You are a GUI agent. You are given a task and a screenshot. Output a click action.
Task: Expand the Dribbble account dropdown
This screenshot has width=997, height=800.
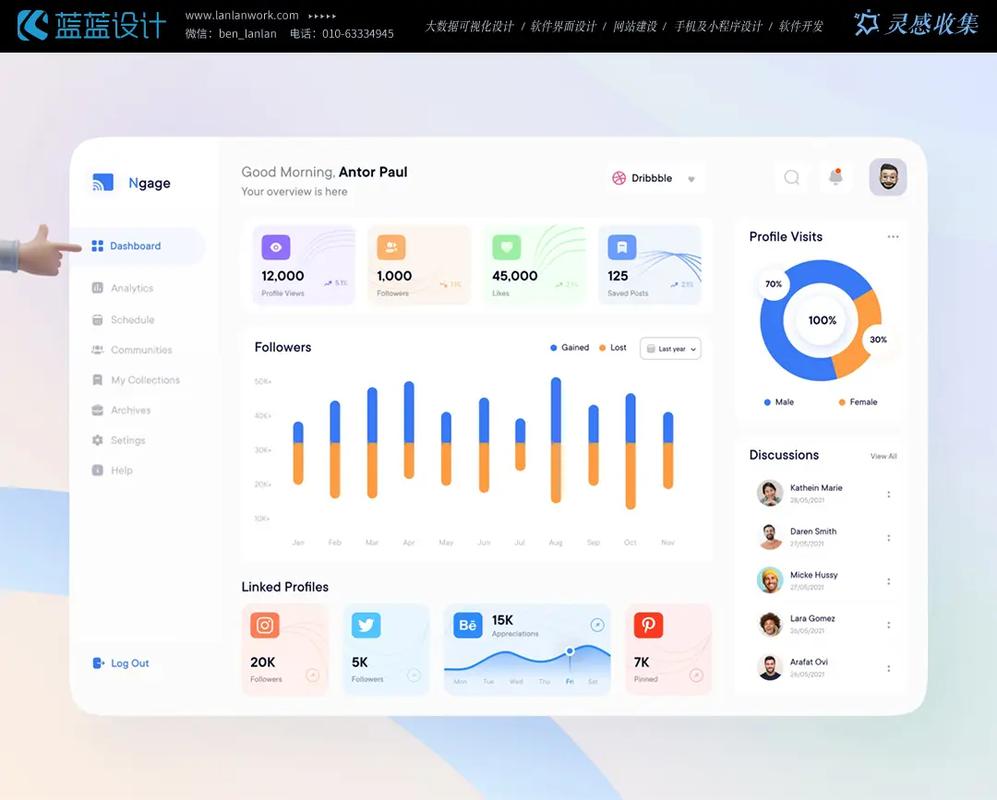click(656, 179)
